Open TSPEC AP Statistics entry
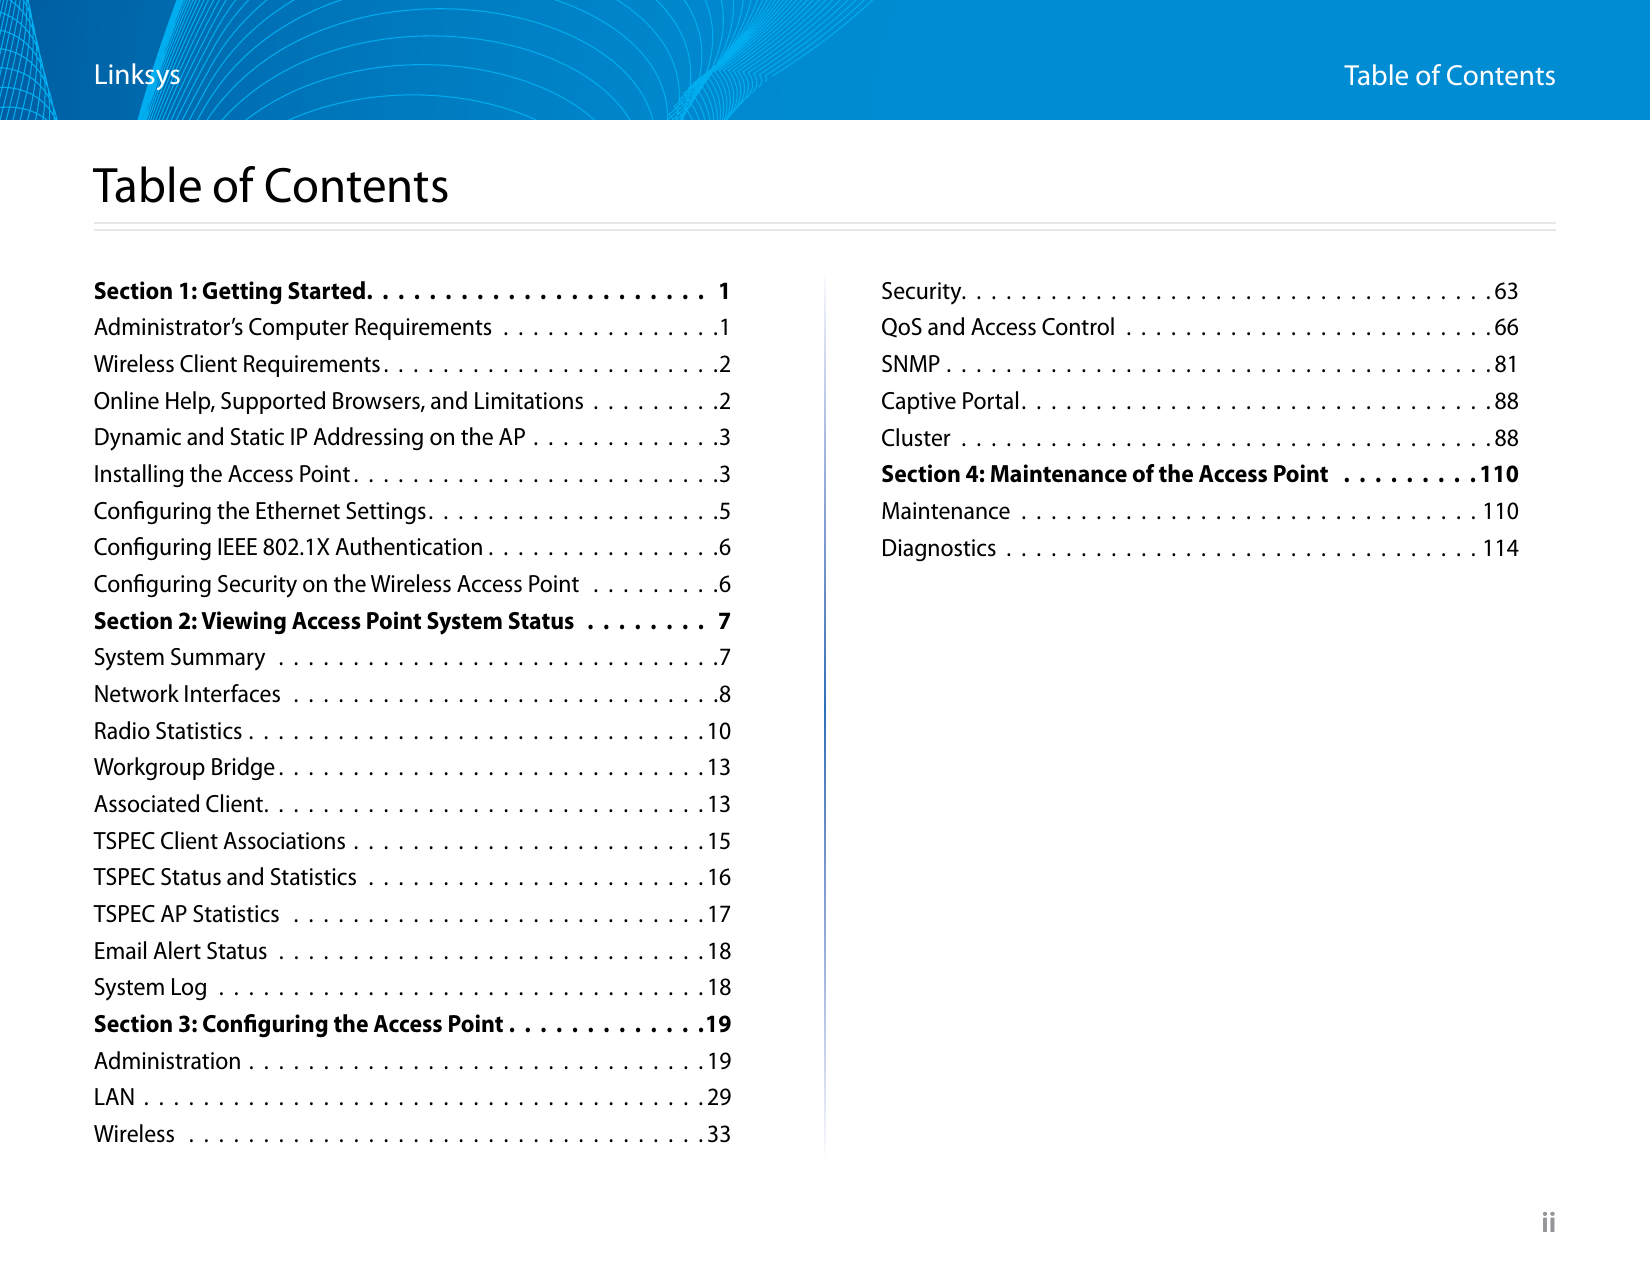Viewport: 1651px width, 1275px height. point(412,914)
